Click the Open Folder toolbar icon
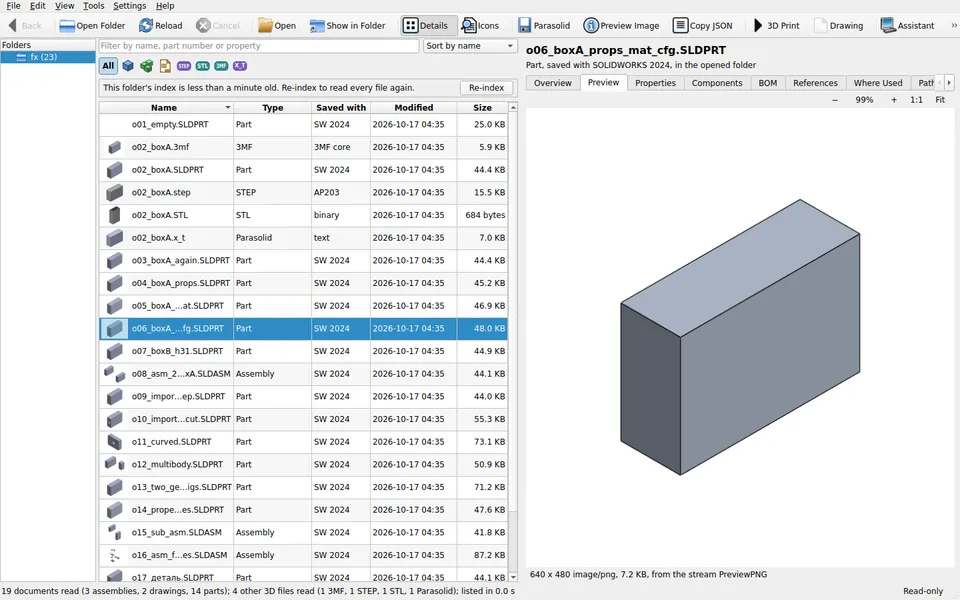This screenshot has height=600, width=960. 67,26
